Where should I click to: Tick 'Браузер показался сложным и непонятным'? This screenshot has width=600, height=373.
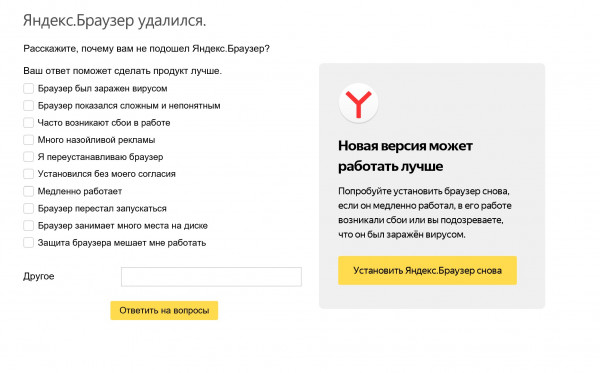pyautogui.click(x=28, y=106)
